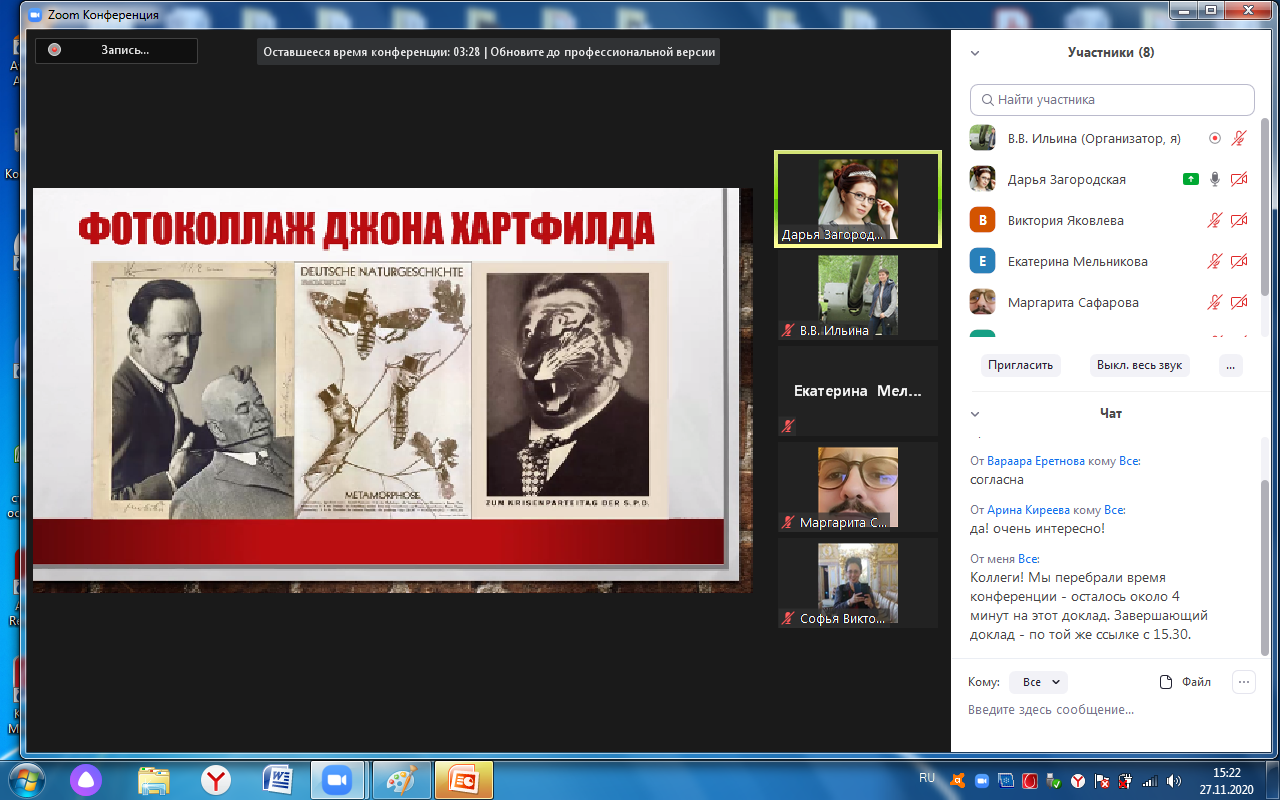Focus the Найти участника search field
Viewport: 1280px width, 800px height.
click(x=1112, y=100)
